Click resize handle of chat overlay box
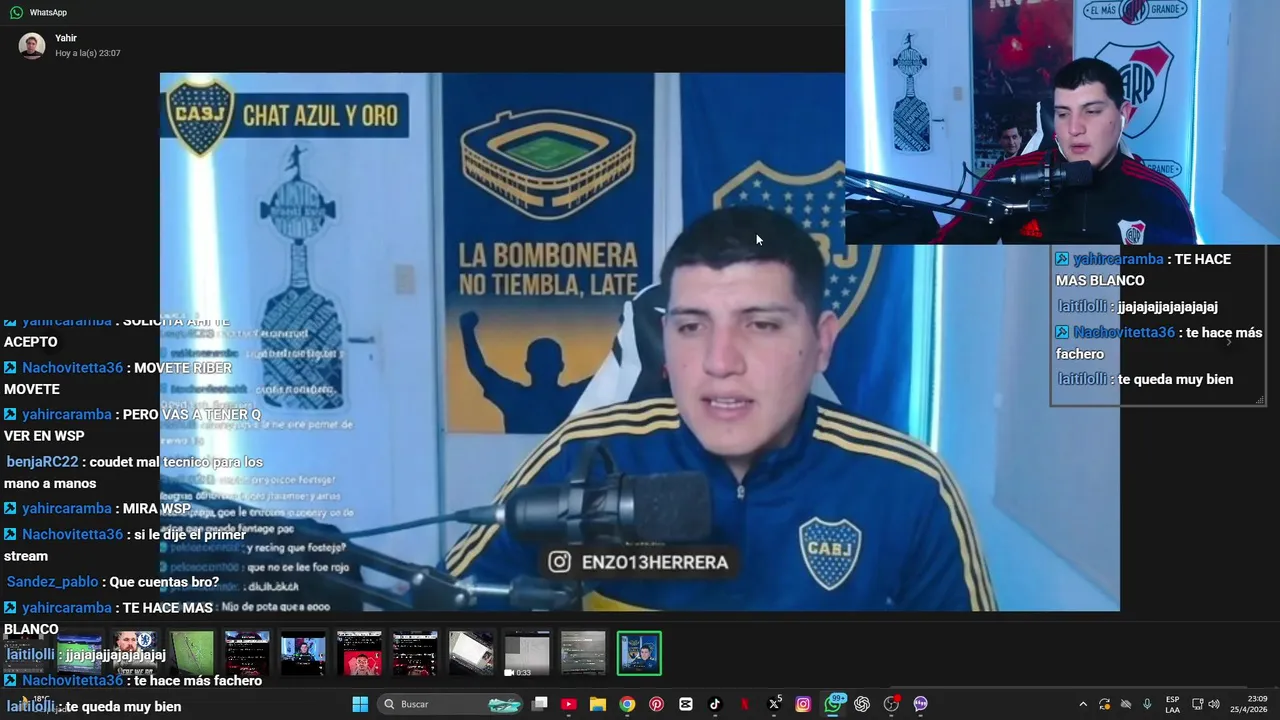The height and width of the screenshot is (720, 1280). [x=1259, y=400]
